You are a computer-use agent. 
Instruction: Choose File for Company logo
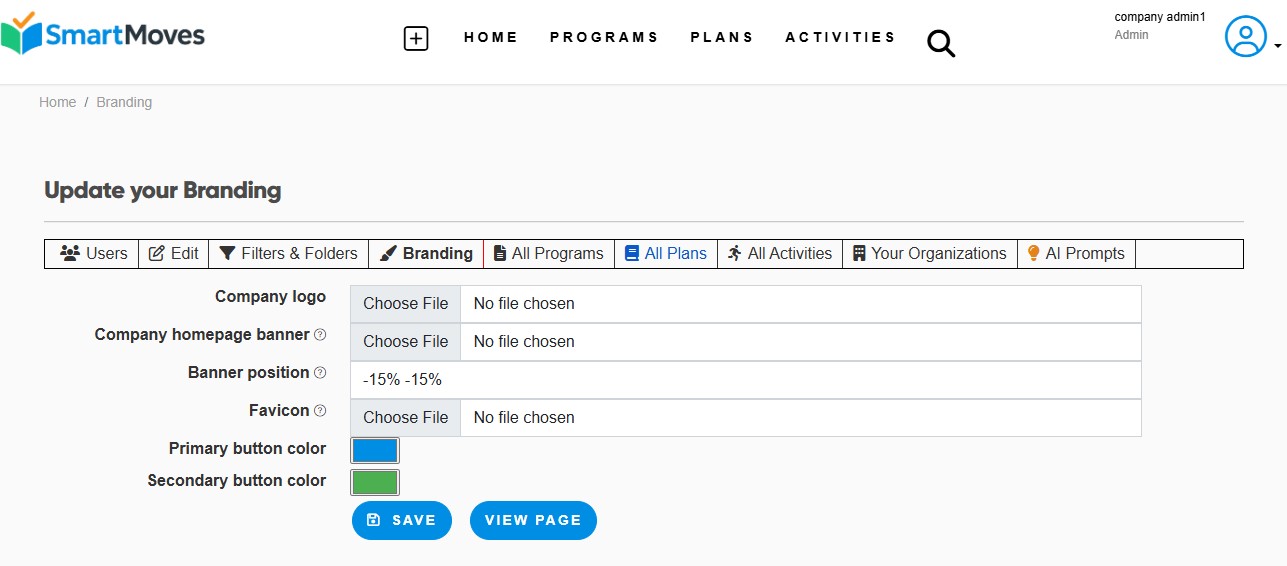point(405,304)
